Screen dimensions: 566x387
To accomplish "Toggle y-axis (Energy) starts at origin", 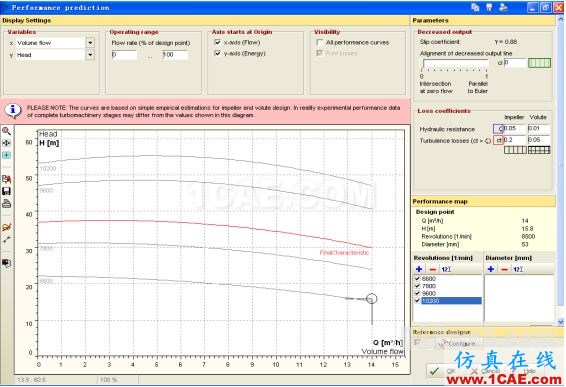I will point(218,53).
